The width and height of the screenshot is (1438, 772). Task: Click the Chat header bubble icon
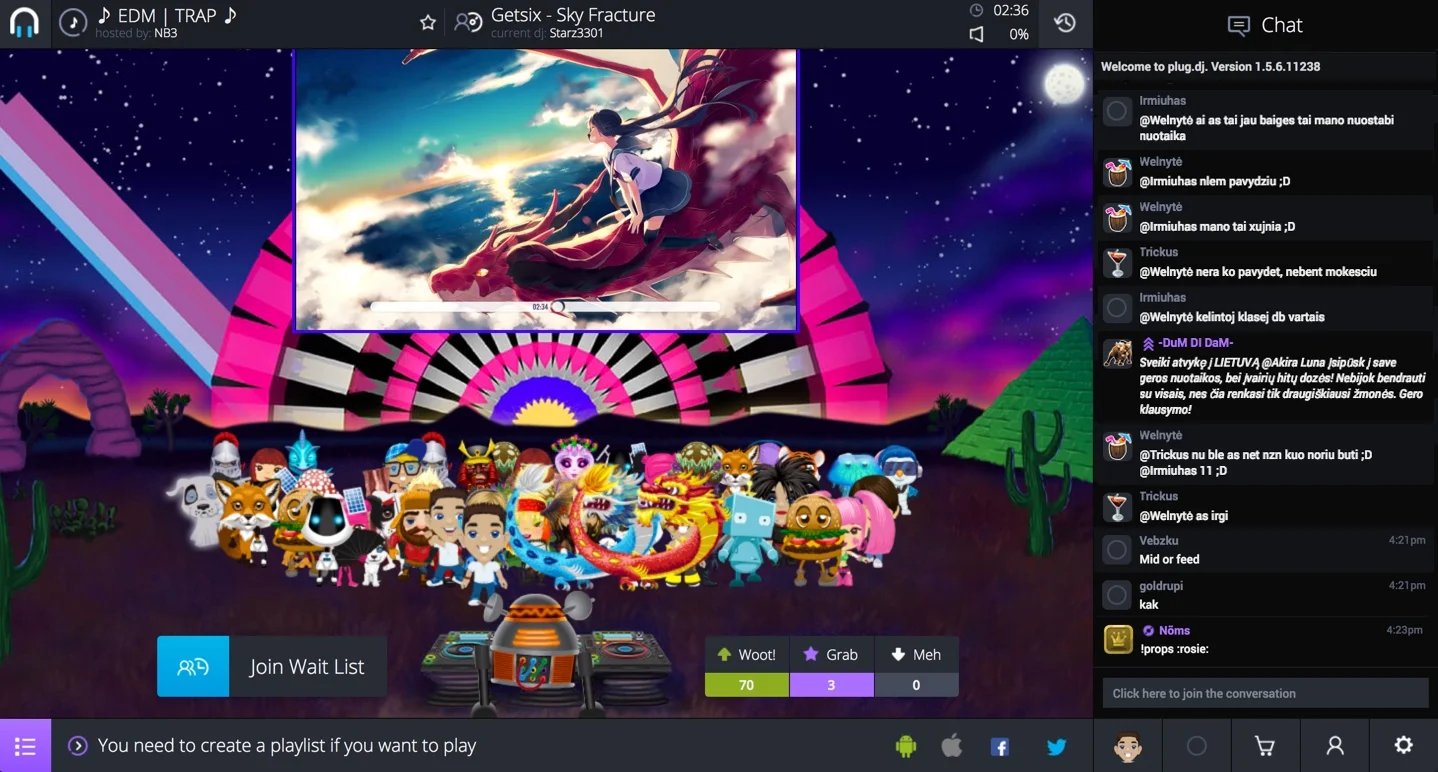1238,25
